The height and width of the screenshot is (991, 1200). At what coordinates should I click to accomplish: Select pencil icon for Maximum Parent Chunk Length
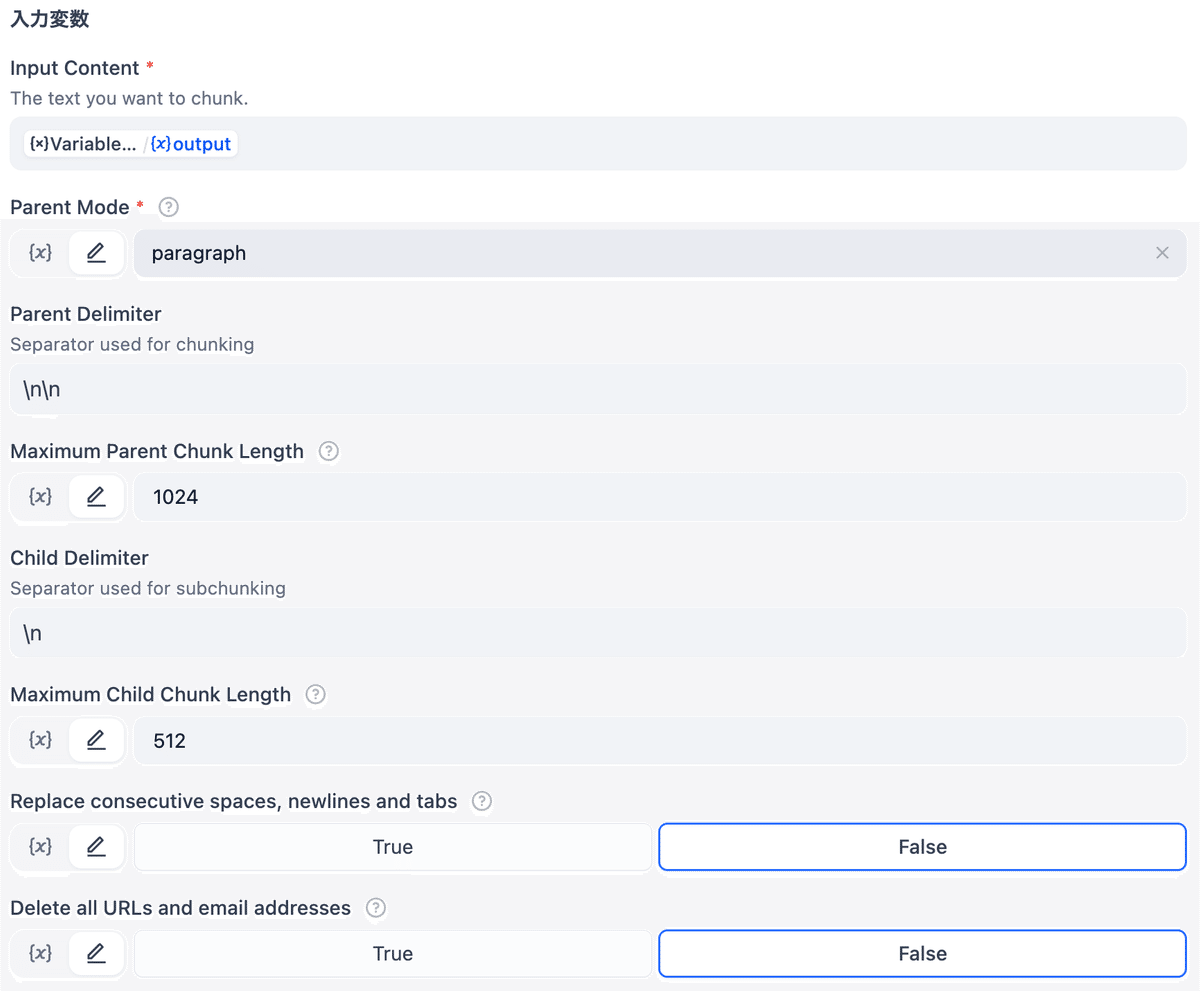coord(96,496)
